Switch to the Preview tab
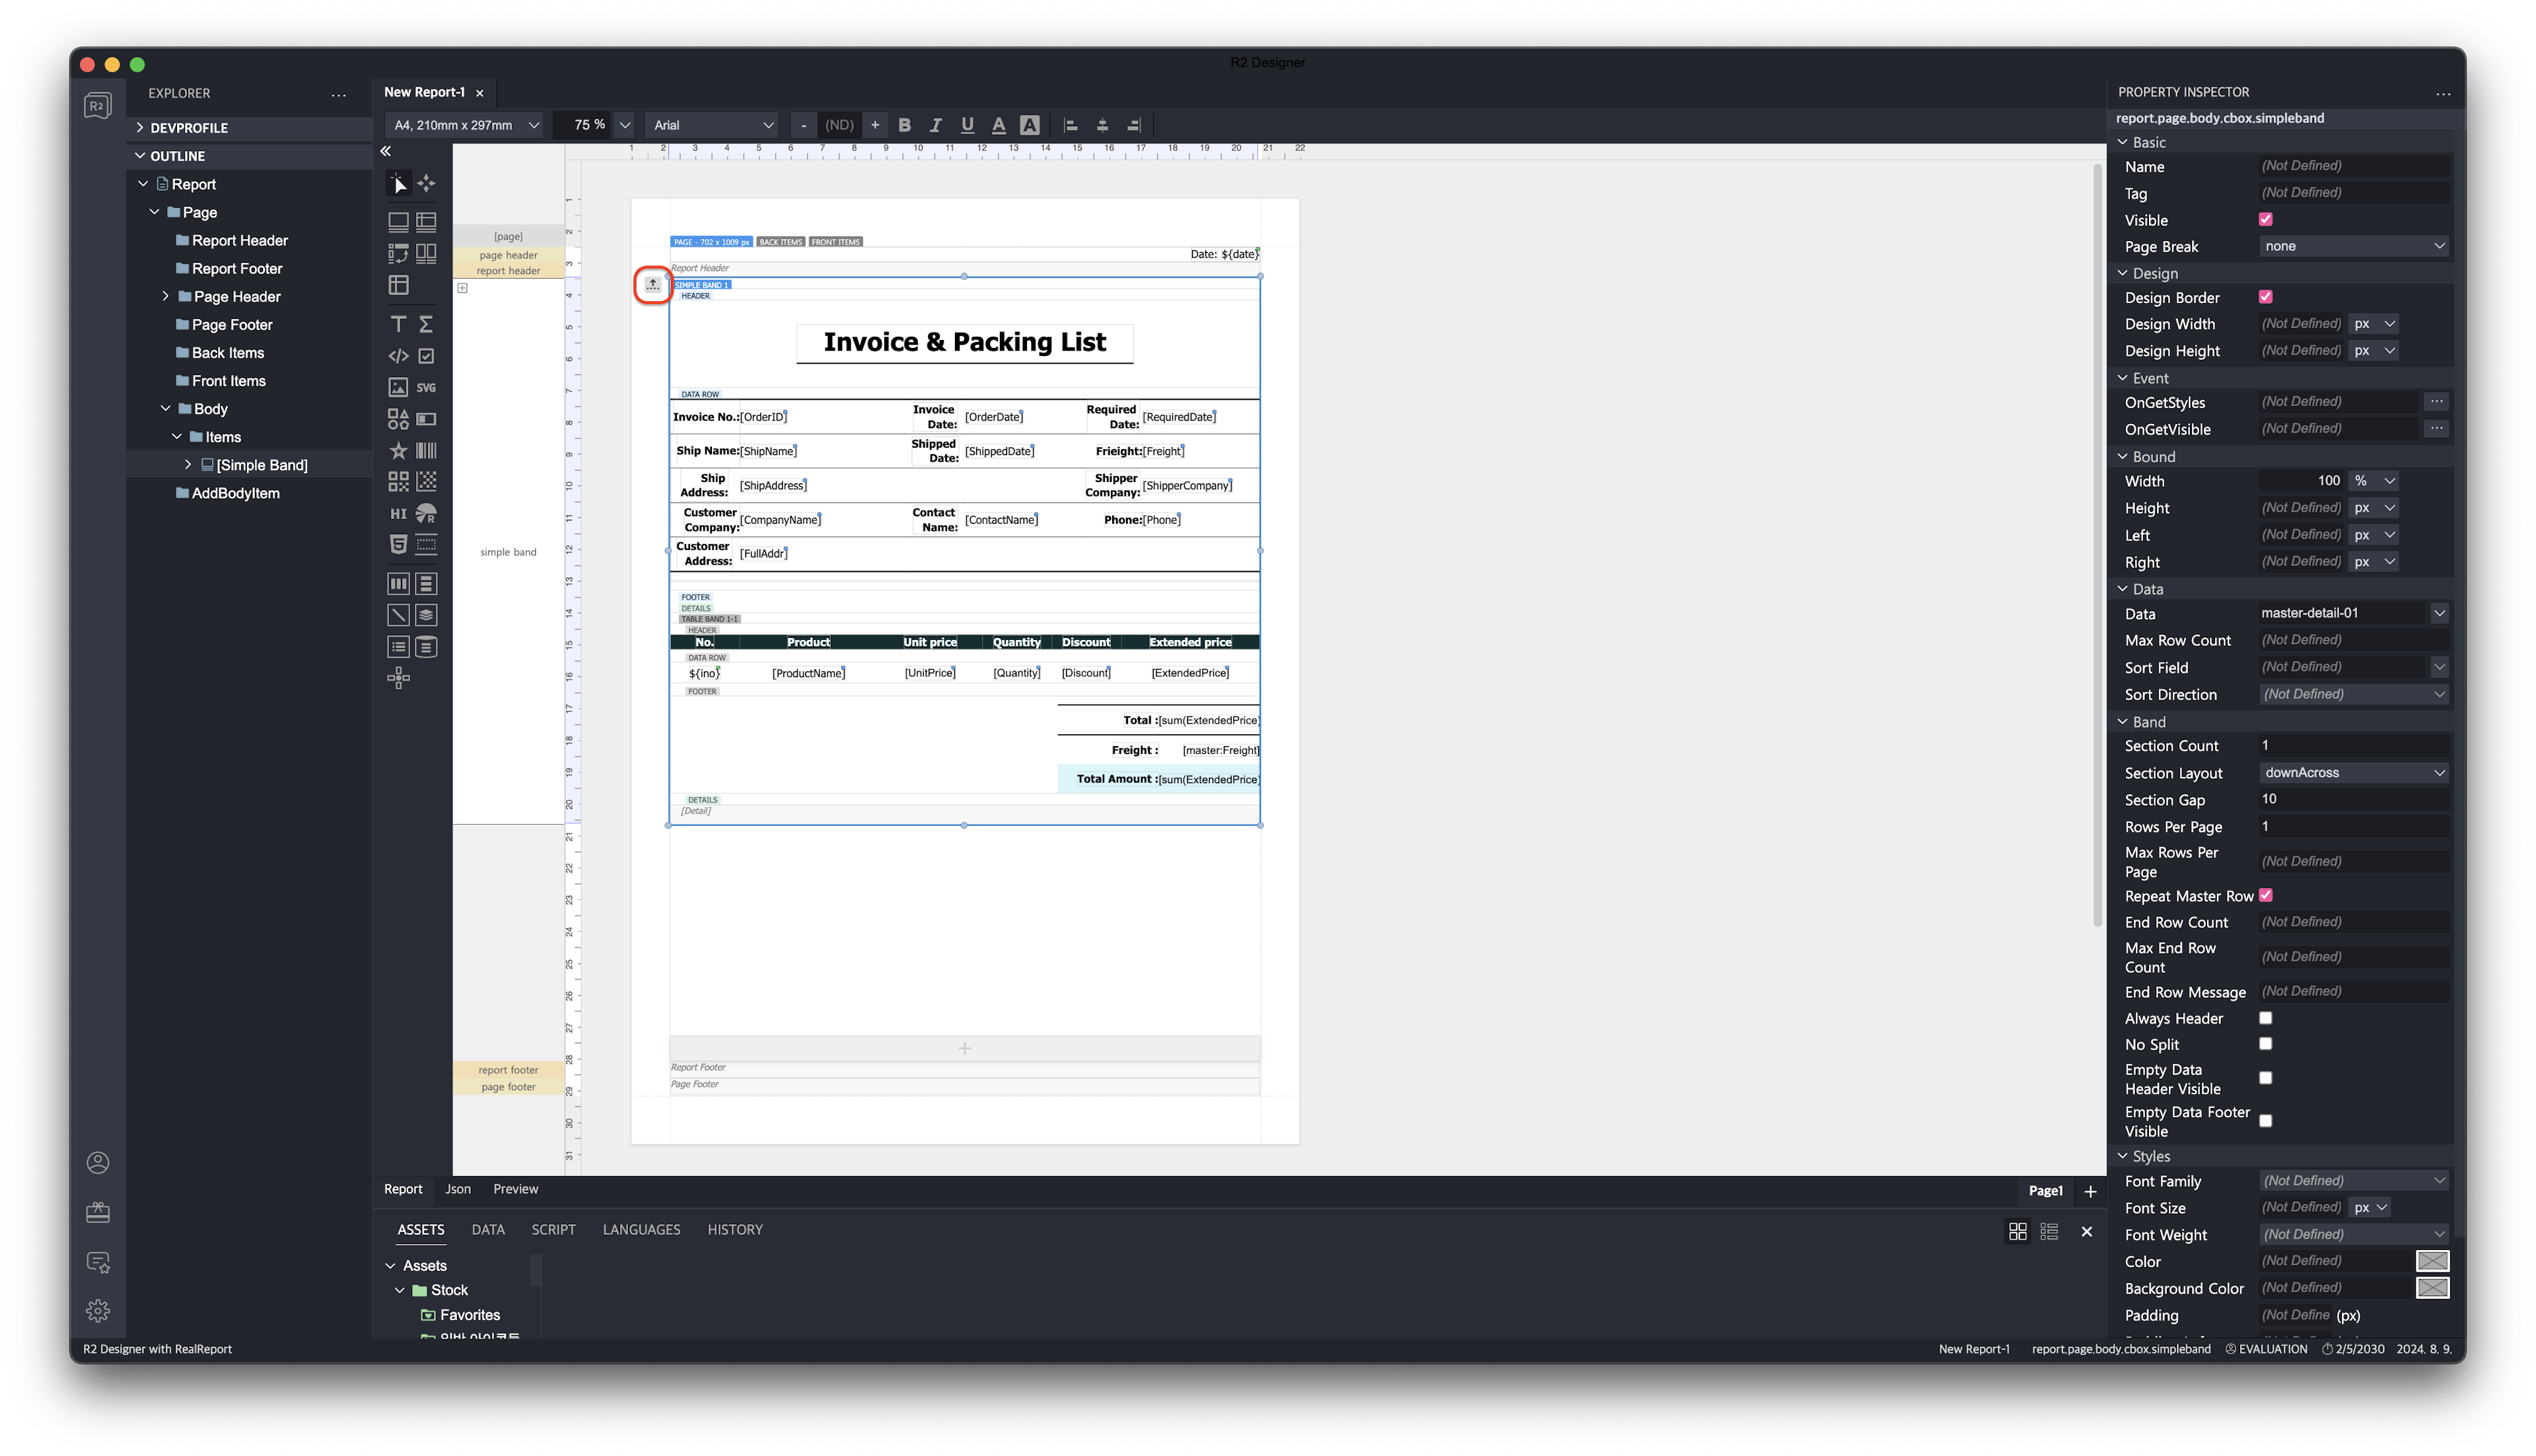Screen dimensions: 2536x1456 (x=516, y=1189)
